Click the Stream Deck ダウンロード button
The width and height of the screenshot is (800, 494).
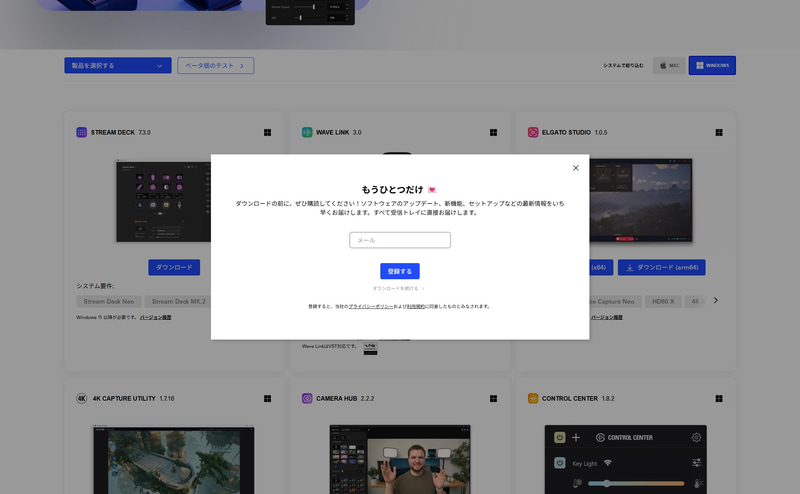point(174,267)
